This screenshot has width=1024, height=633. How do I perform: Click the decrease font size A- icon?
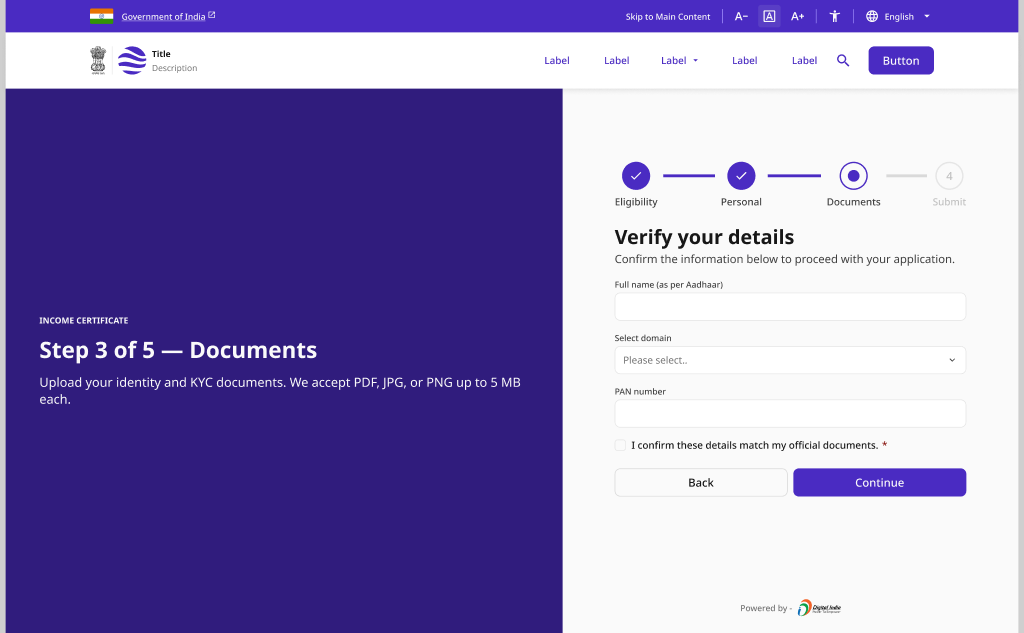click(x=741, y=16)
